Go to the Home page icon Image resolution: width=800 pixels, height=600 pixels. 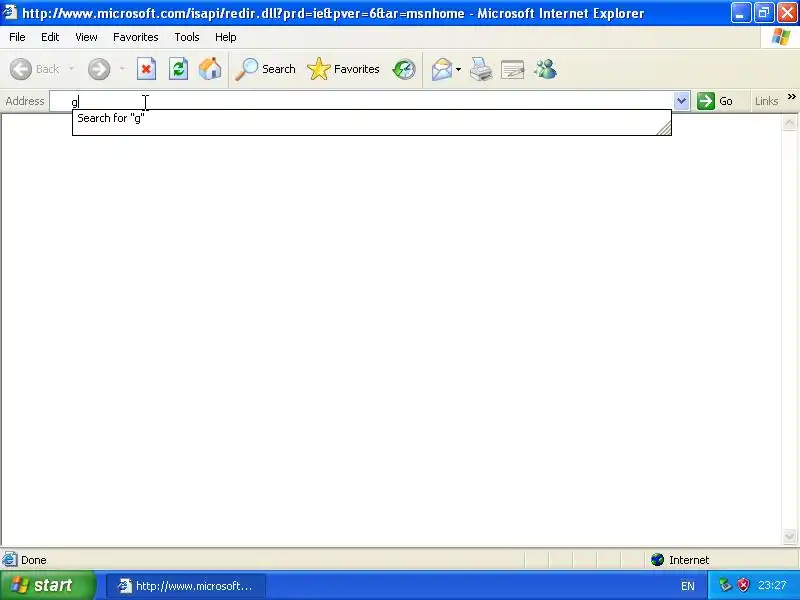[210, 69]
